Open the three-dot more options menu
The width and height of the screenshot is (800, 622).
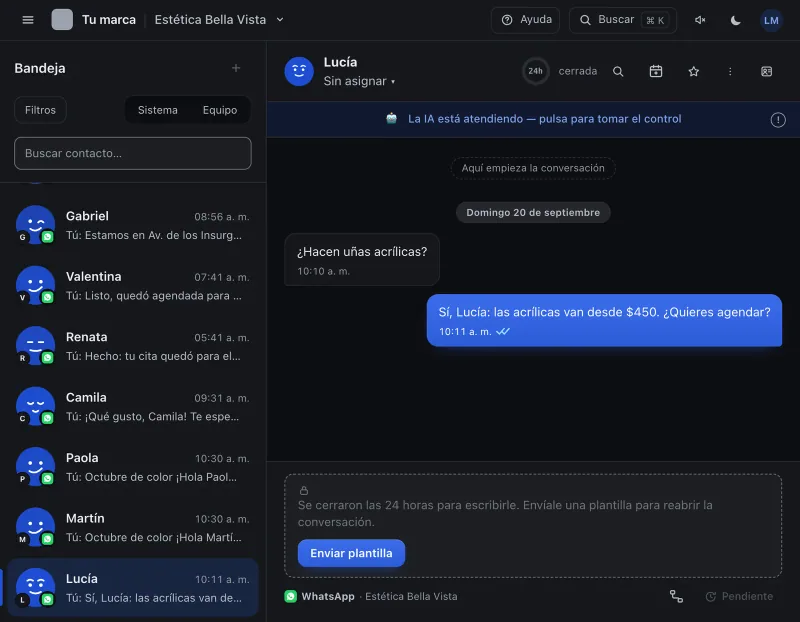730,71
